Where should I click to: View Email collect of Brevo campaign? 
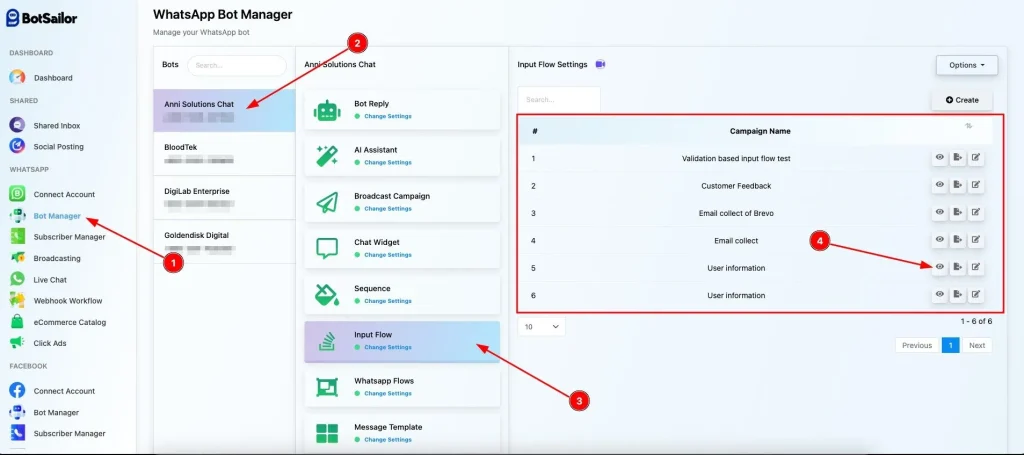click(x=939, y=213)
